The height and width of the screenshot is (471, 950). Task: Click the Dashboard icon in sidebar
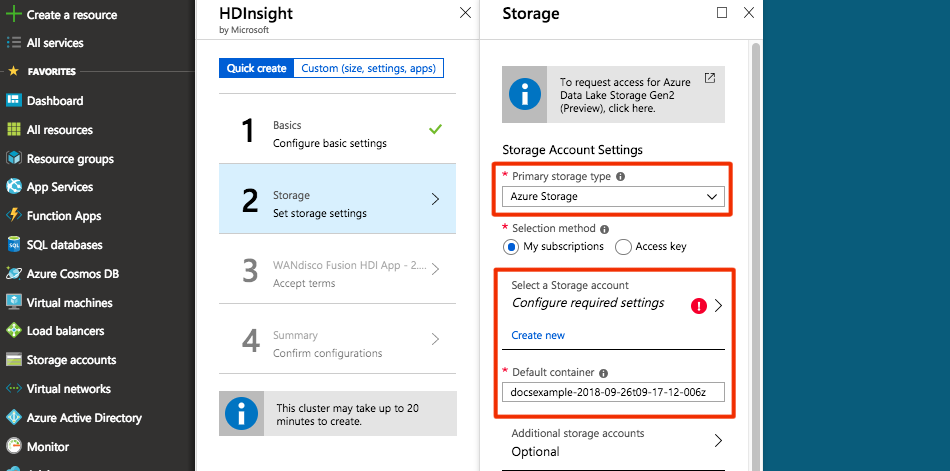coord(13,101)
